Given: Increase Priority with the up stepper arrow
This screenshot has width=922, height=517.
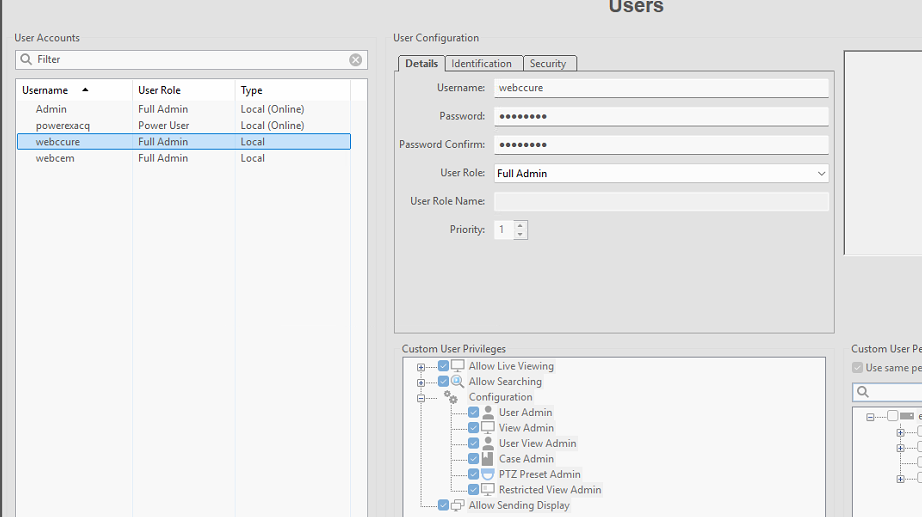Looking at the screenshot, I should pos(520,225).
